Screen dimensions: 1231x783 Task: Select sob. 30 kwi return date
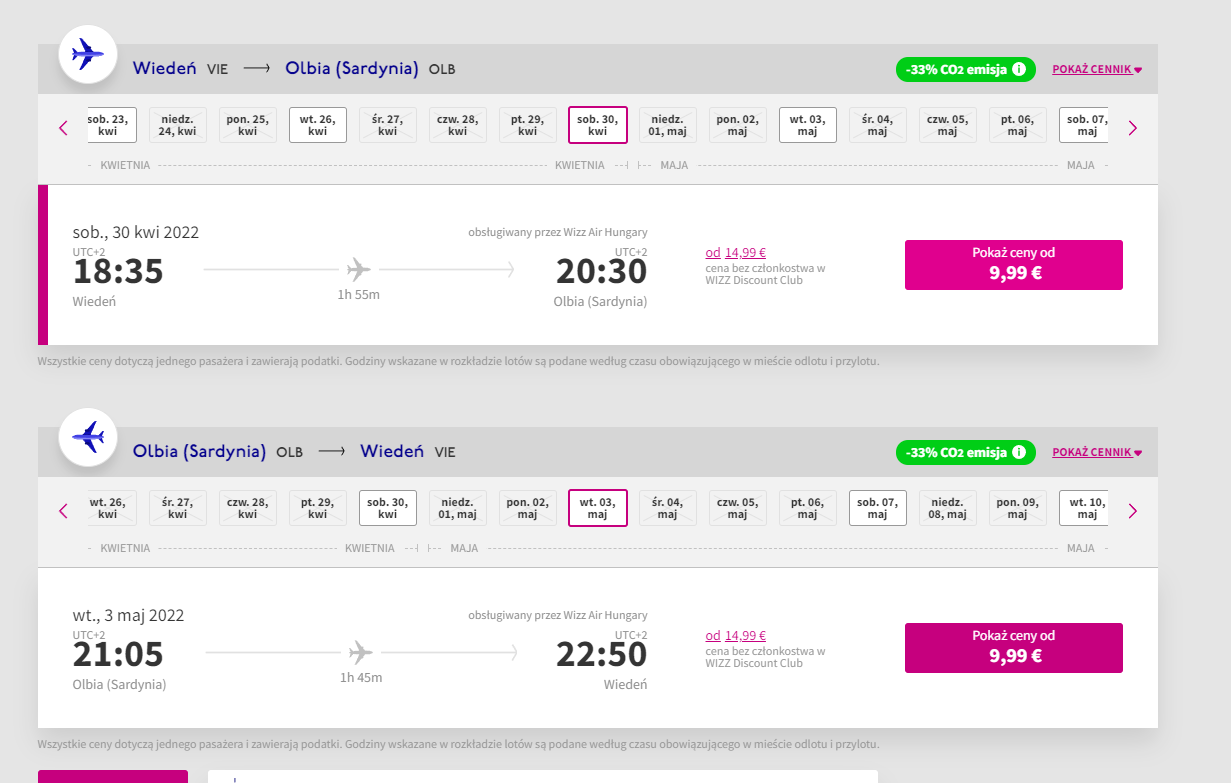(388, 508)
